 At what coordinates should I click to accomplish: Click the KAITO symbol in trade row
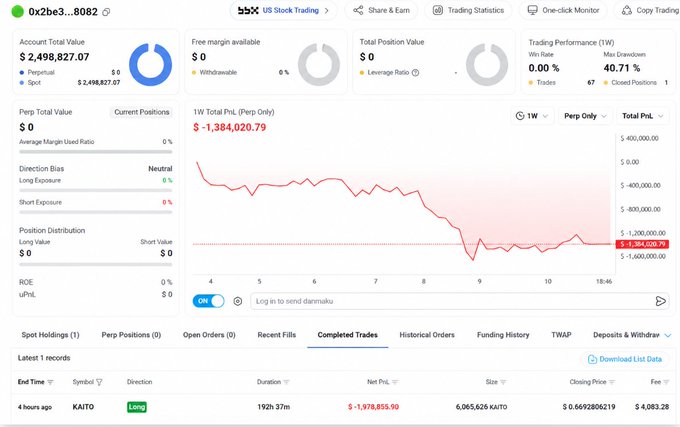(x=83, y=407)
